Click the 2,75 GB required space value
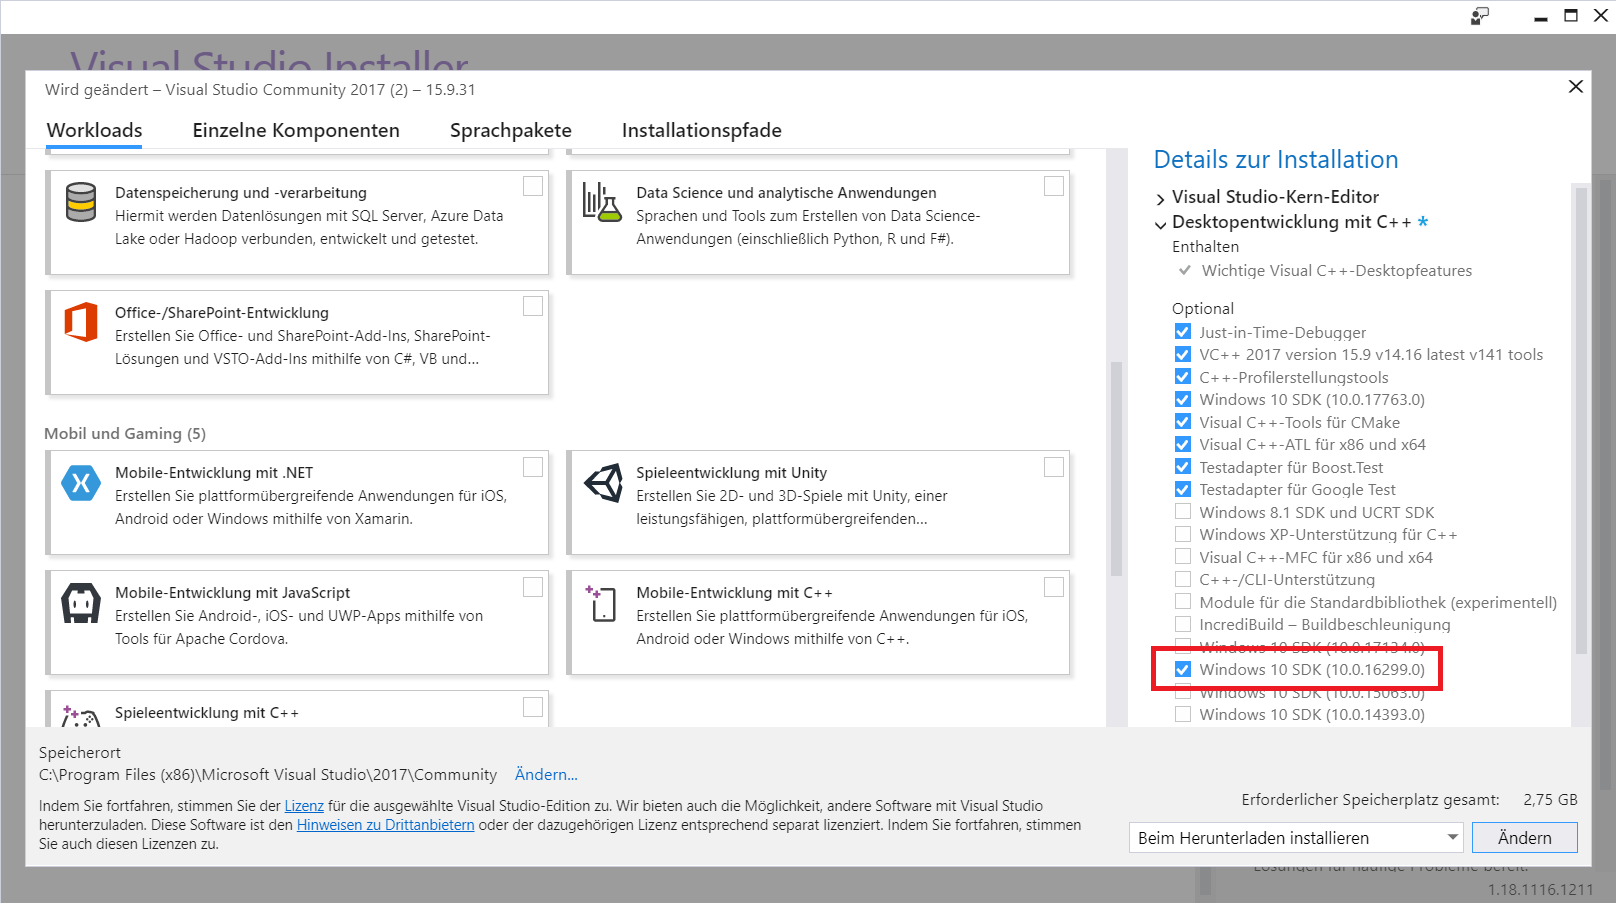The height and width of the screenshot is (903, 1616). (x=1550, y=799)
